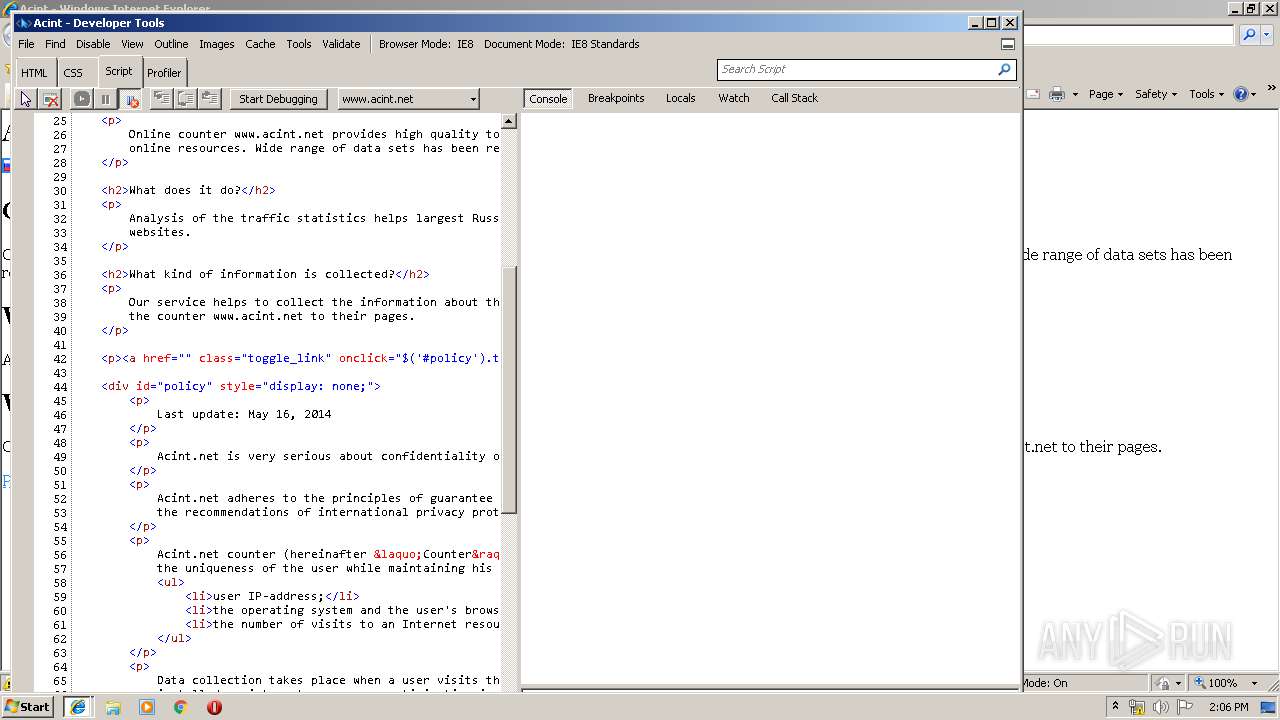Open Chrome from the taskbar
This screenshot has width=1280, height=720.
[181, 707]
